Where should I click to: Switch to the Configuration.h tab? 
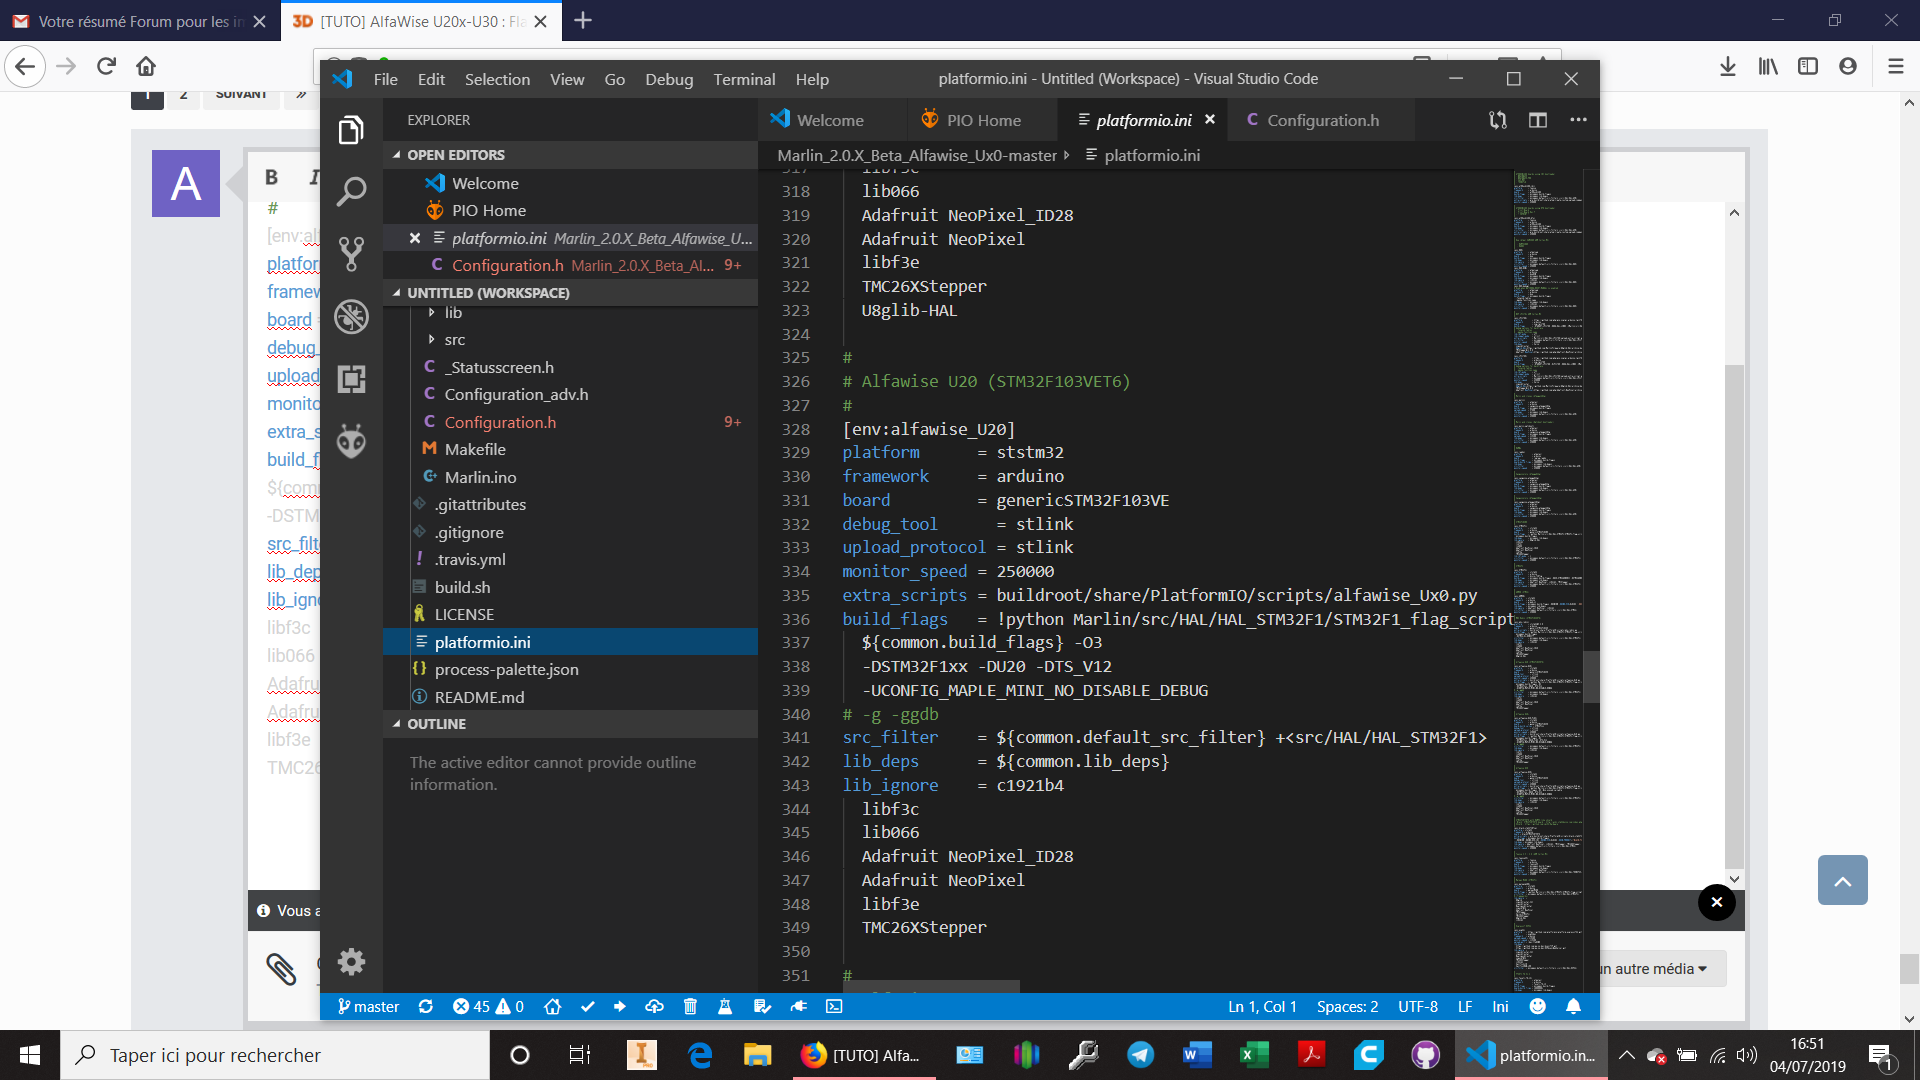(x=1322, y=120)
